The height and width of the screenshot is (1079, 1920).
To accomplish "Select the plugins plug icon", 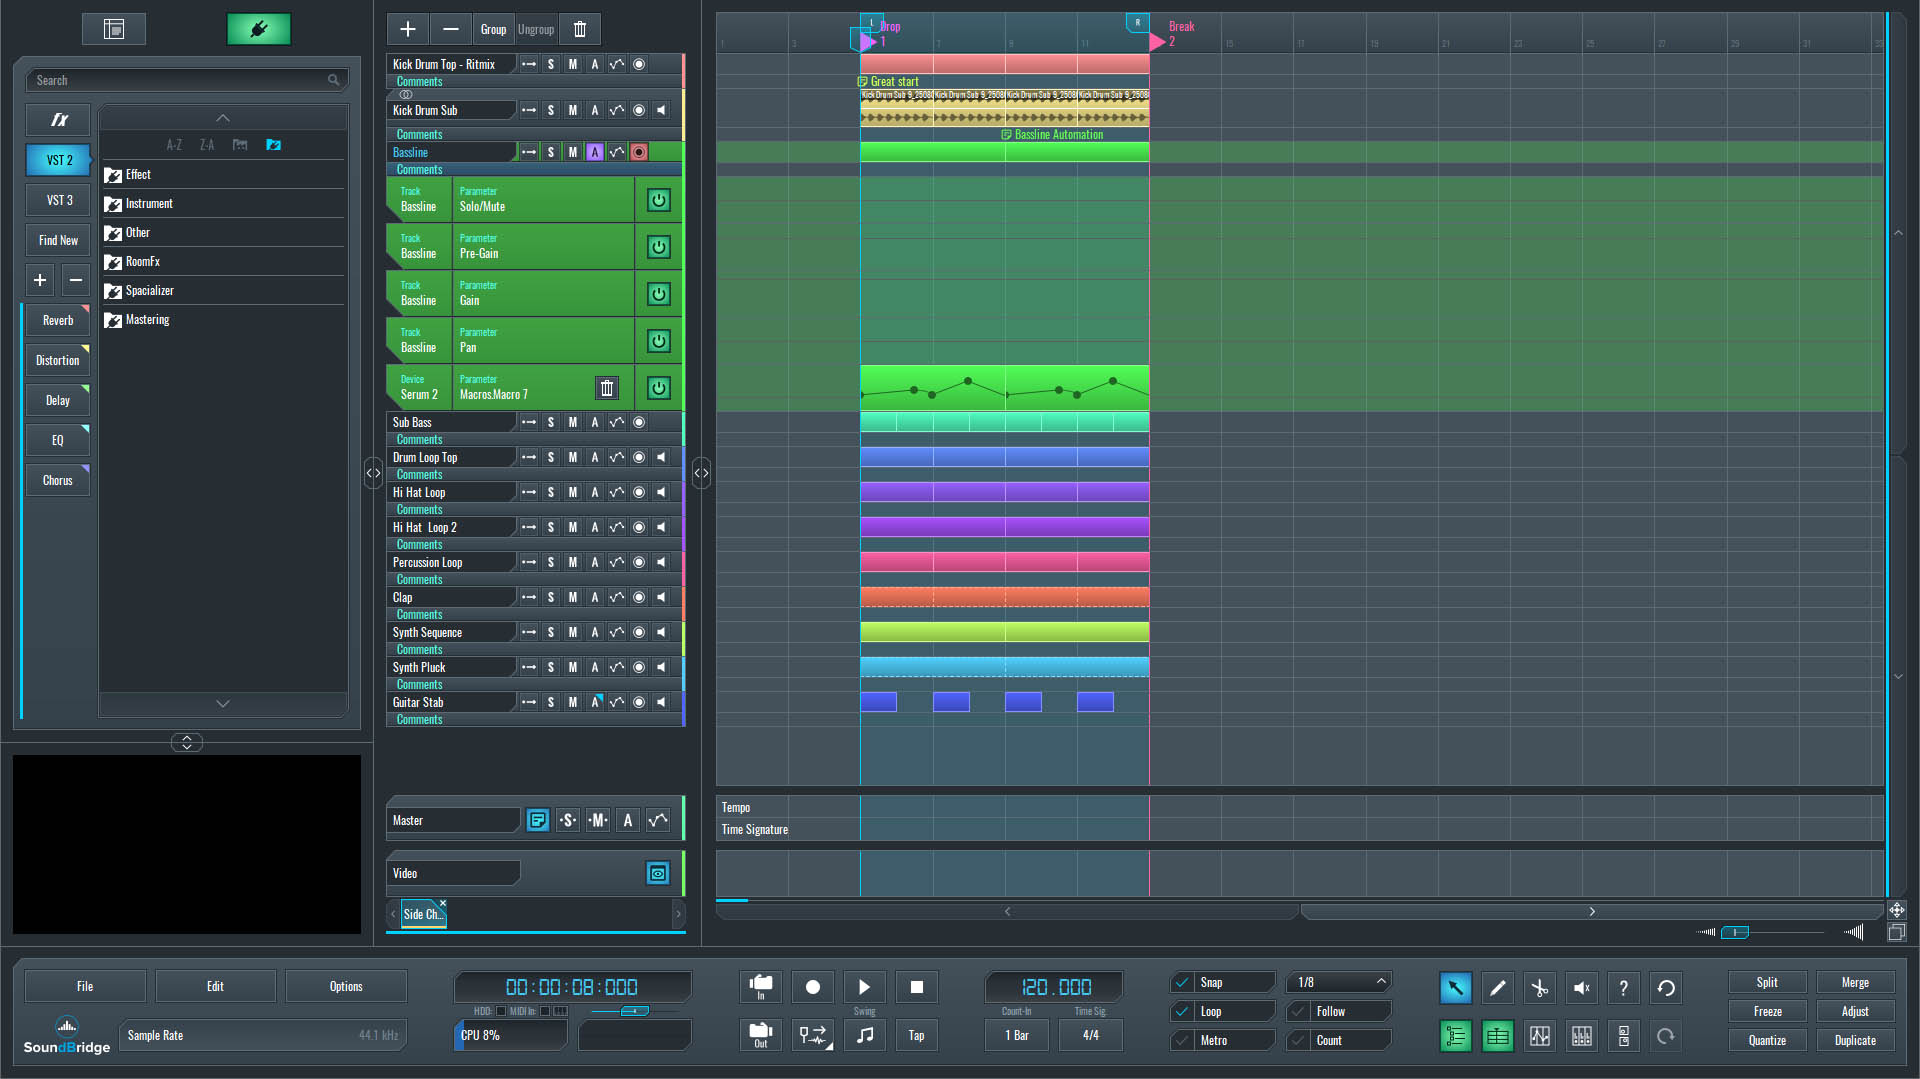I will (x=259, y=29).
